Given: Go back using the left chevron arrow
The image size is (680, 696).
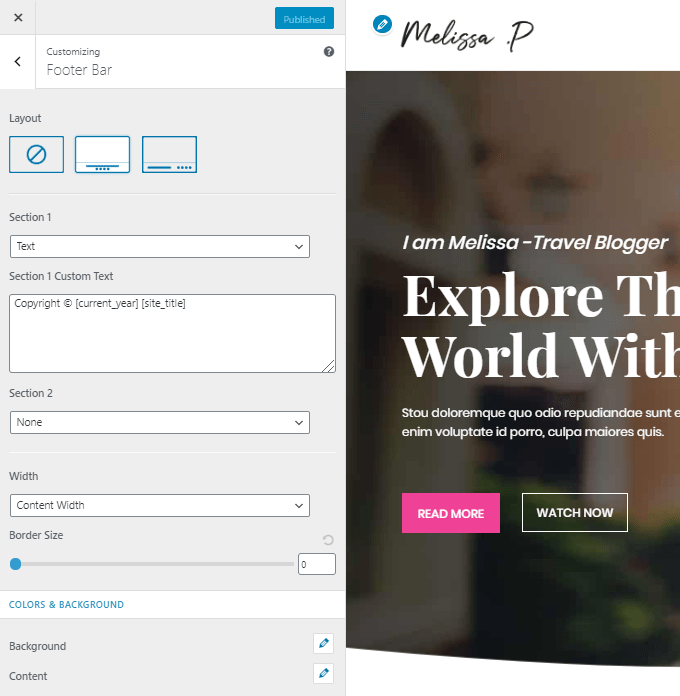Looking at the screenshot, I should pyautogui.click(x=18, y=61).
